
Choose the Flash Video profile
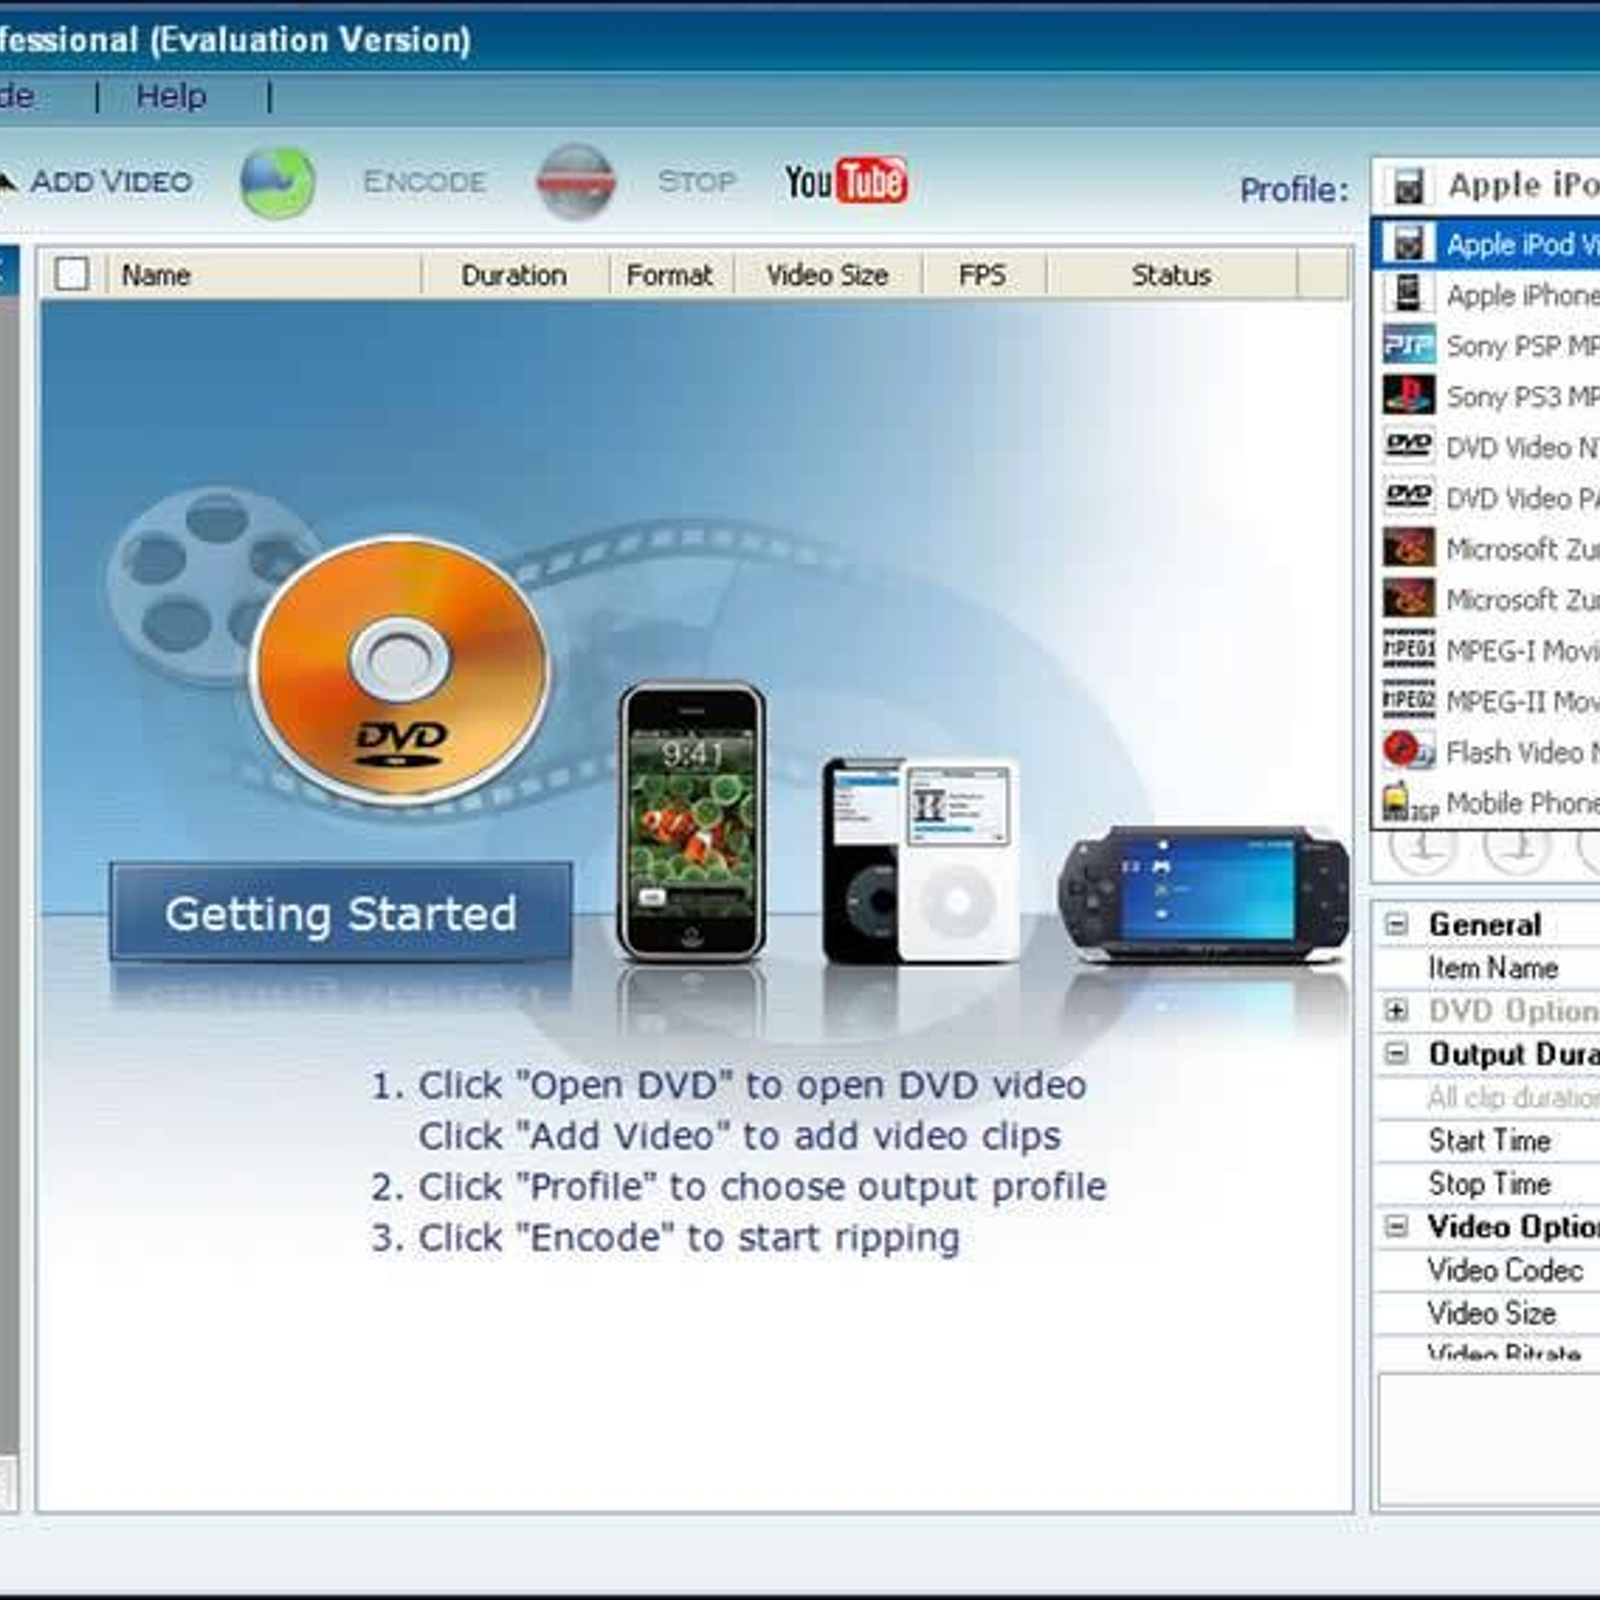coord(1487,752)
